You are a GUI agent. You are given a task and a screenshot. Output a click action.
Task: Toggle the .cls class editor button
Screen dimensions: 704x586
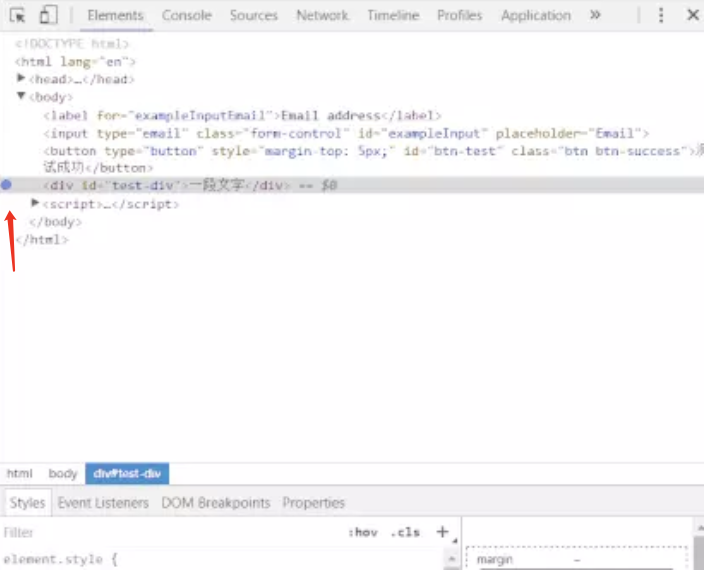coord(405,533)
